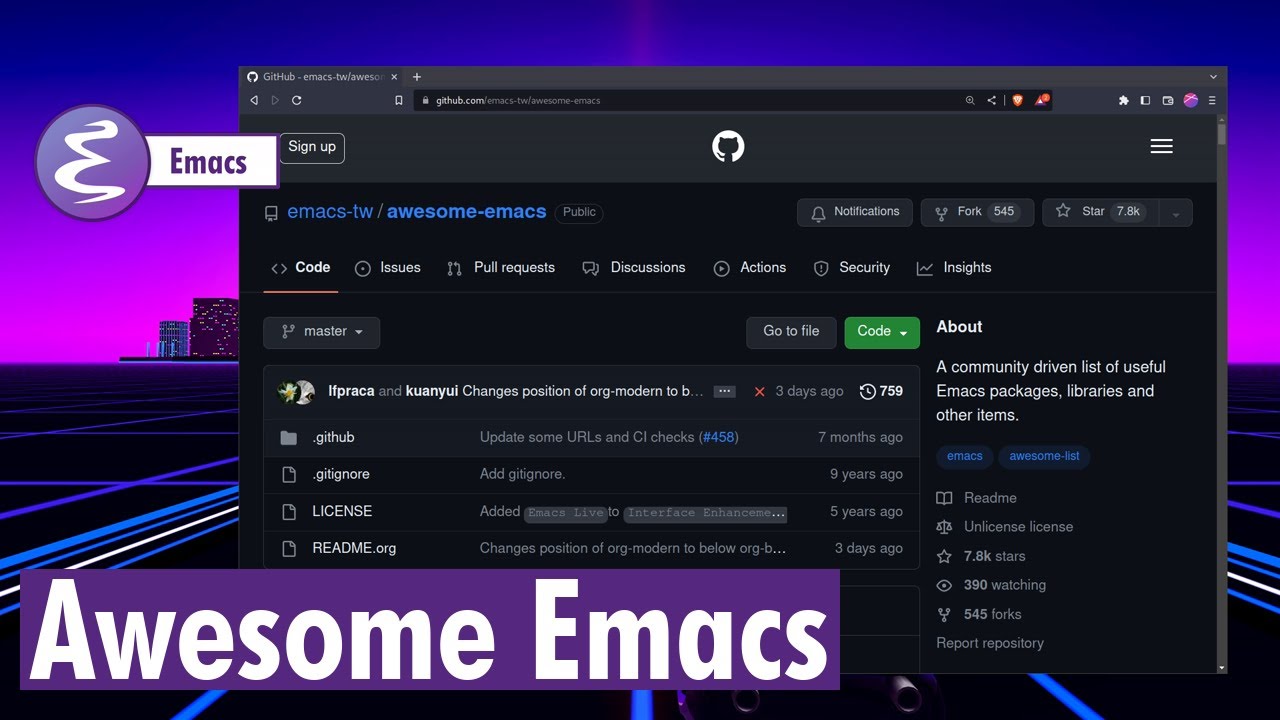Expand the green Code dropdown

pos(882,332)
